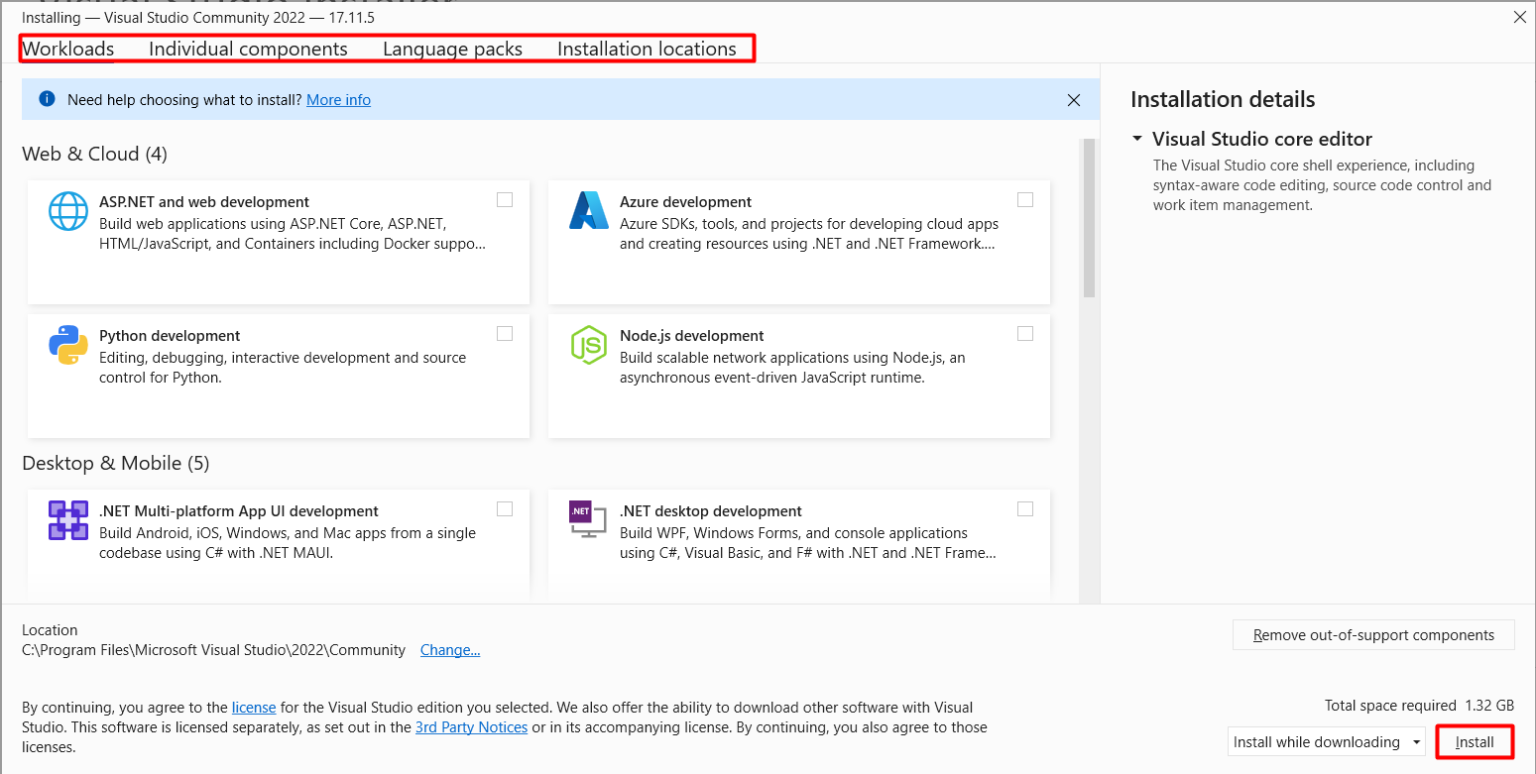Open the 3rd Party Notices link
Viewport: 1536px width, 774px height.
(471, 727)
